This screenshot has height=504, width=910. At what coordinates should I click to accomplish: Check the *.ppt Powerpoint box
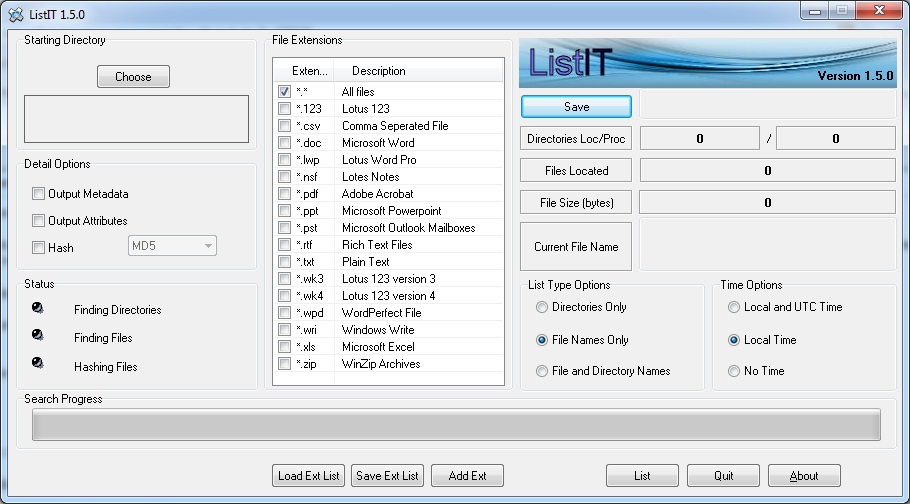click(284, 211)
